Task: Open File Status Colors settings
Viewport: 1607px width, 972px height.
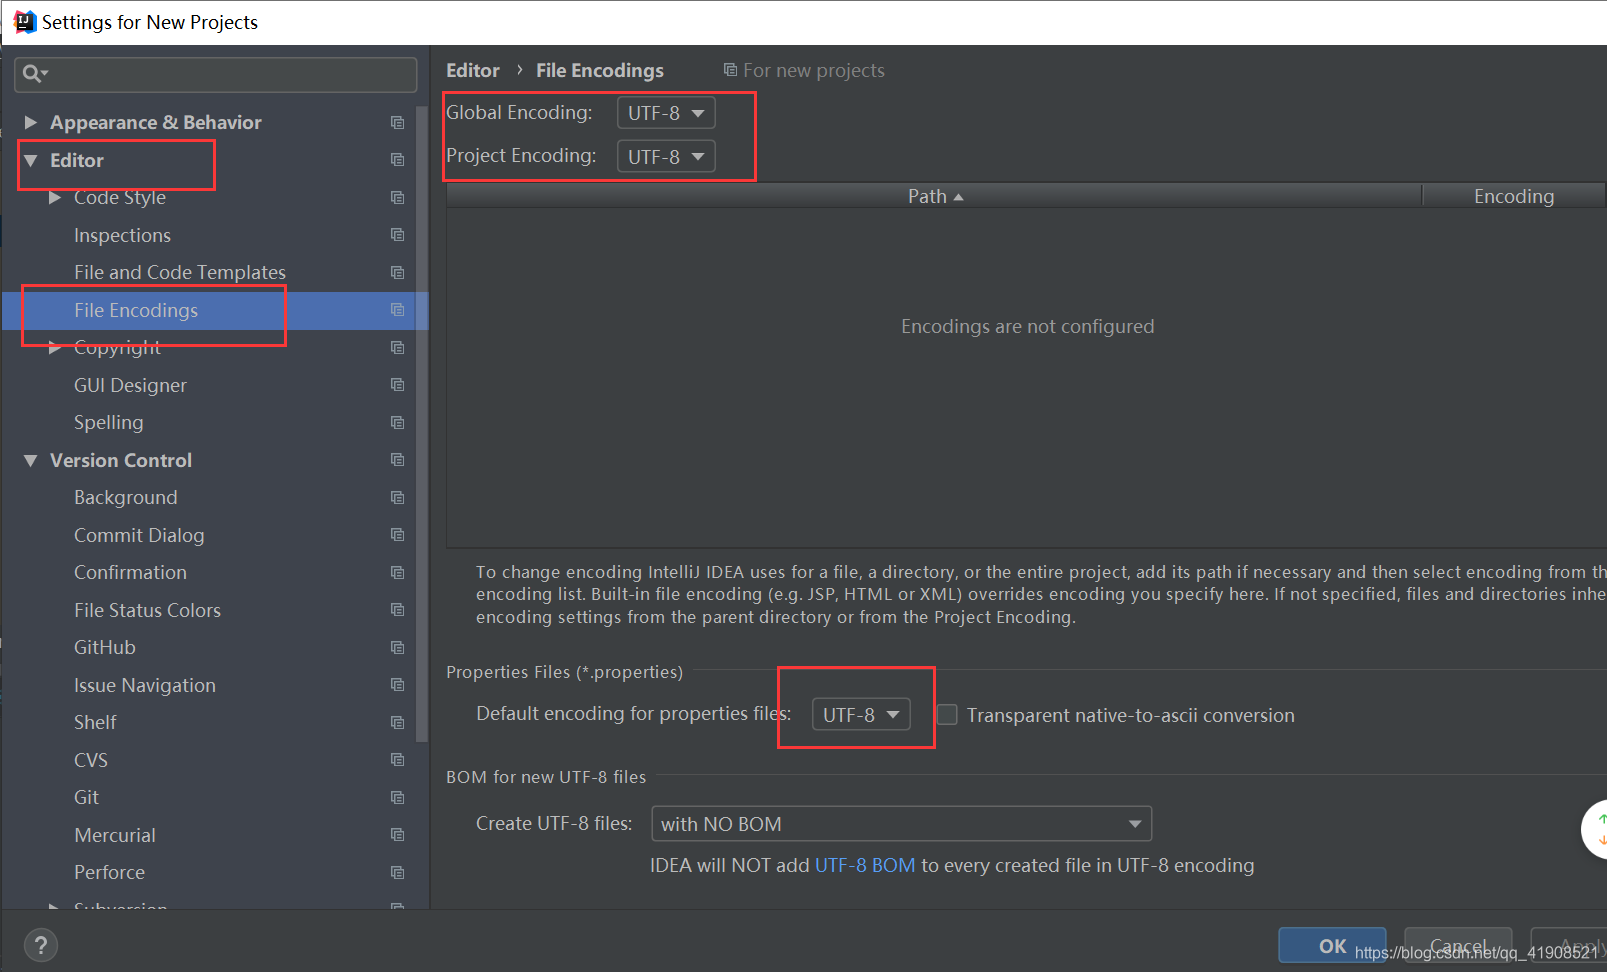Action: pyautogui.click(x=147, y=610)
